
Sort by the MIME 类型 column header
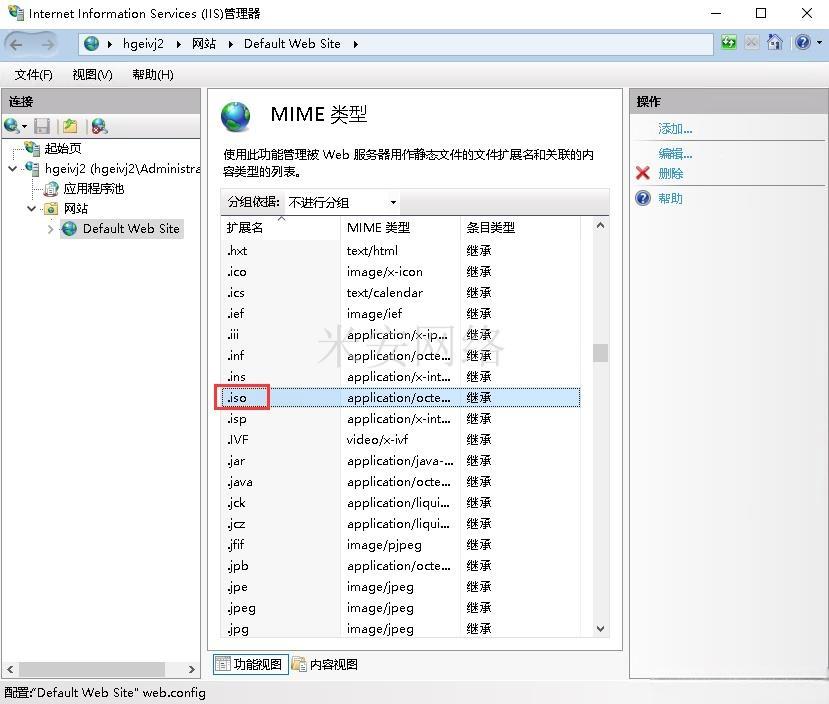(400, 228)
